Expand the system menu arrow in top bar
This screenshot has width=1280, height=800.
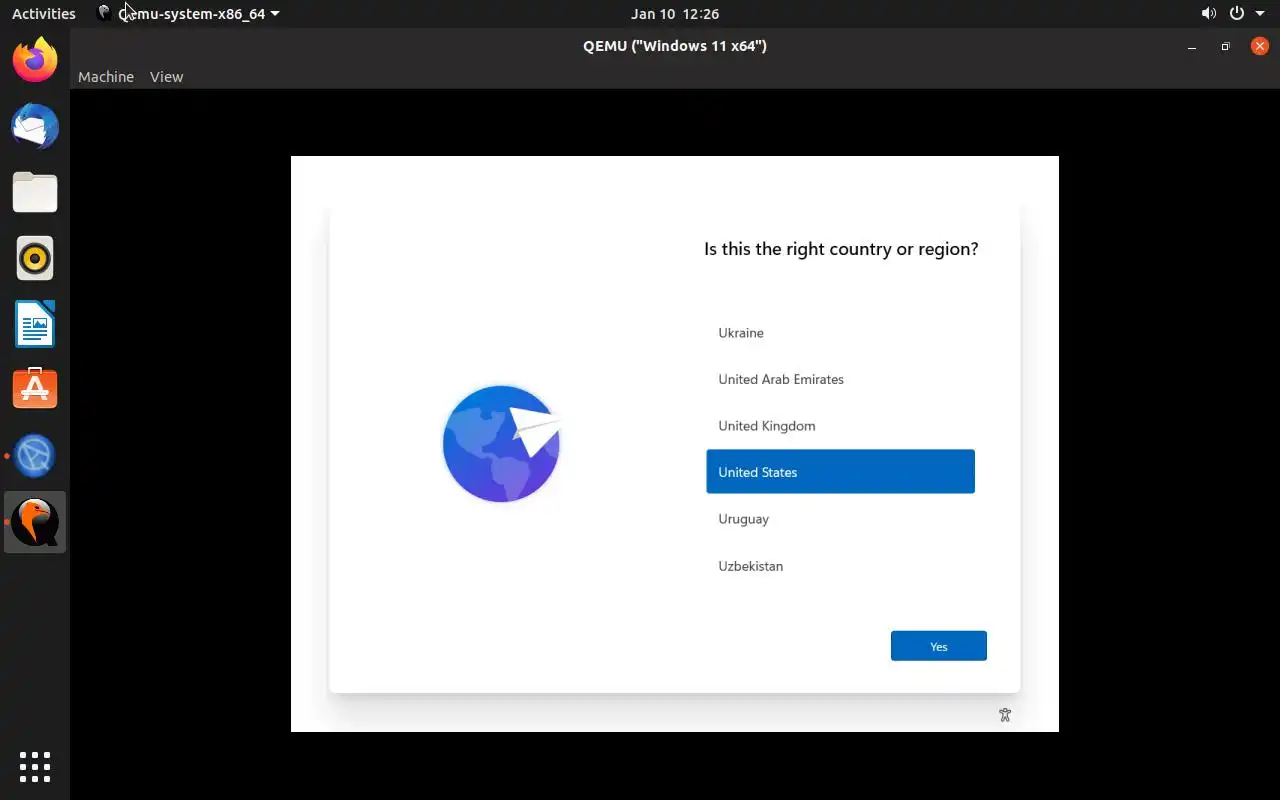tap(1260, 14)
